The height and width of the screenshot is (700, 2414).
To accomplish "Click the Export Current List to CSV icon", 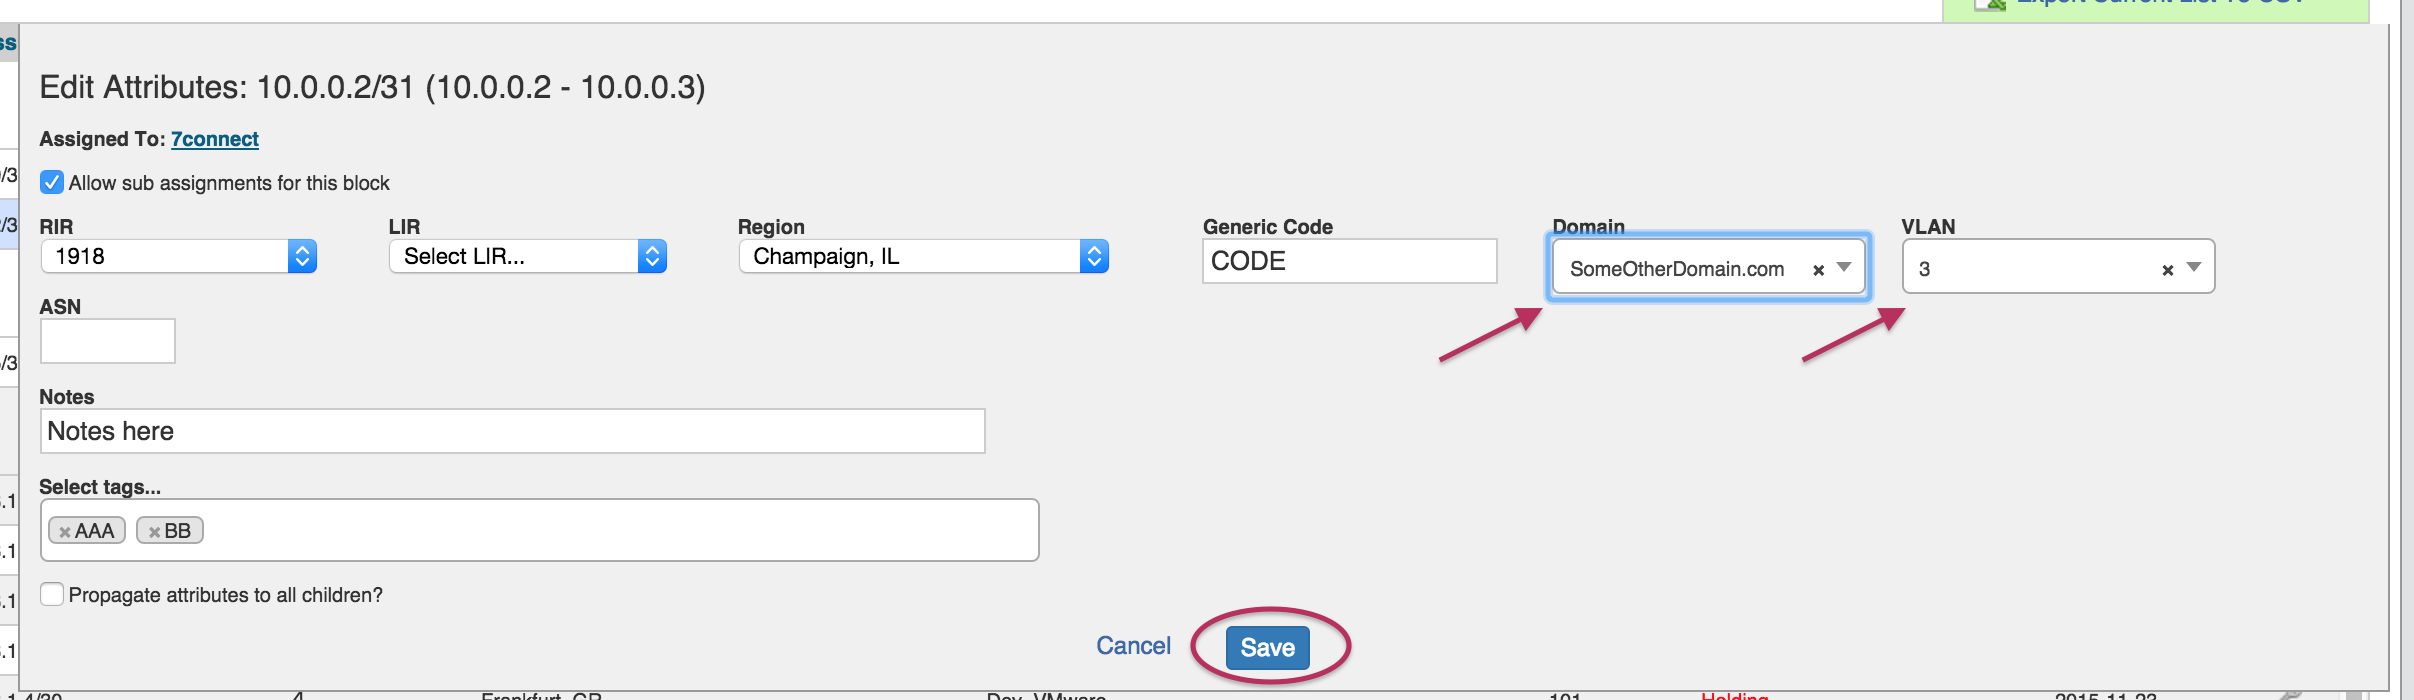I will 1990,5.
